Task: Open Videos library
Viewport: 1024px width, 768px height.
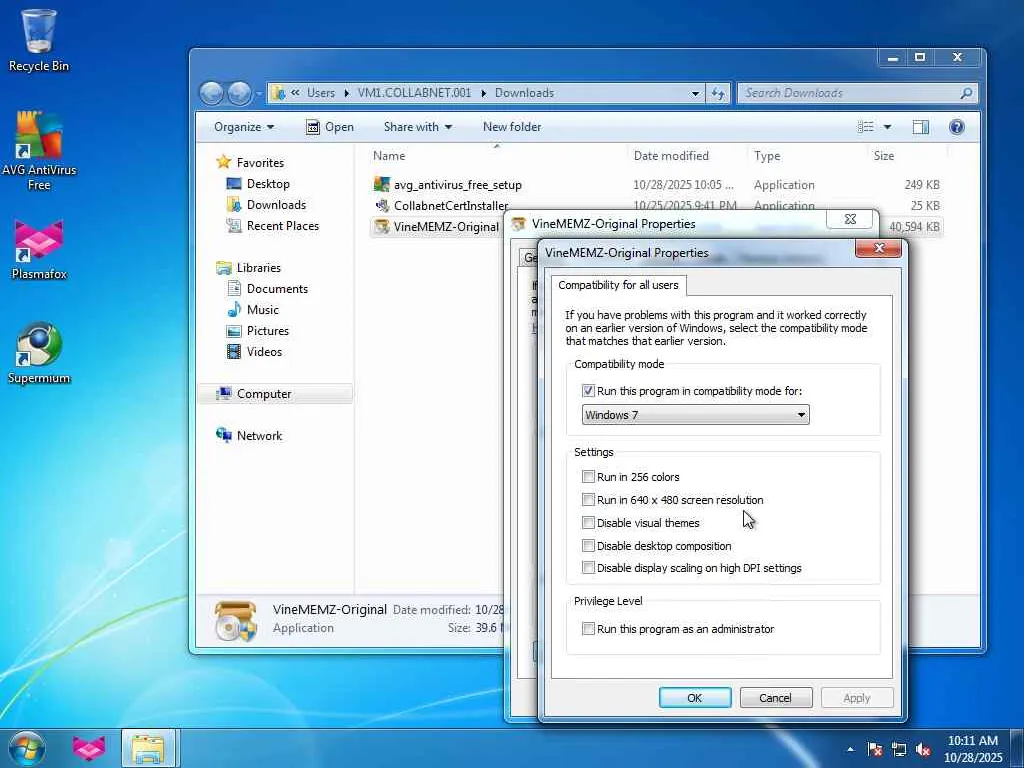Action: pyautogui.click(x=264, y=351)
